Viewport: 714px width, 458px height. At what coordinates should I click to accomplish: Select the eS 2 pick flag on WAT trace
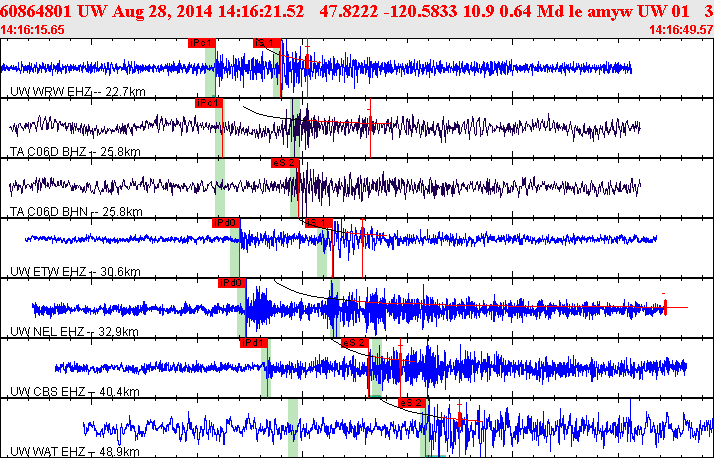412,403
